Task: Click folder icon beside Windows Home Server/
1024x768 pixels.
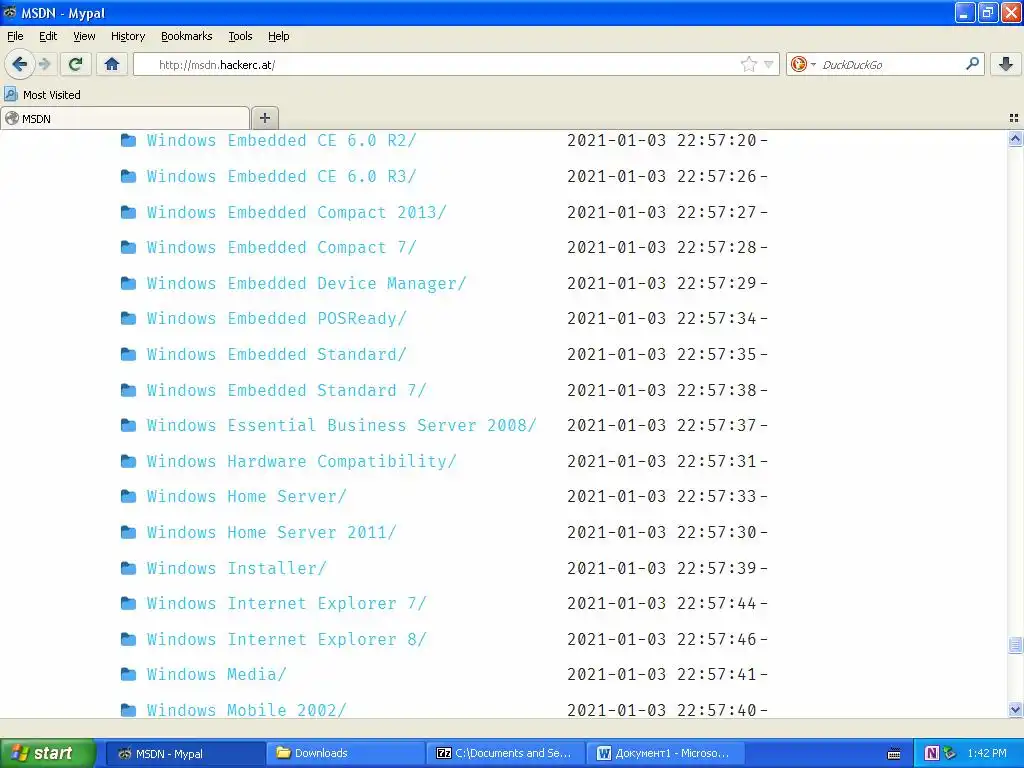Action: coord(129,496)
